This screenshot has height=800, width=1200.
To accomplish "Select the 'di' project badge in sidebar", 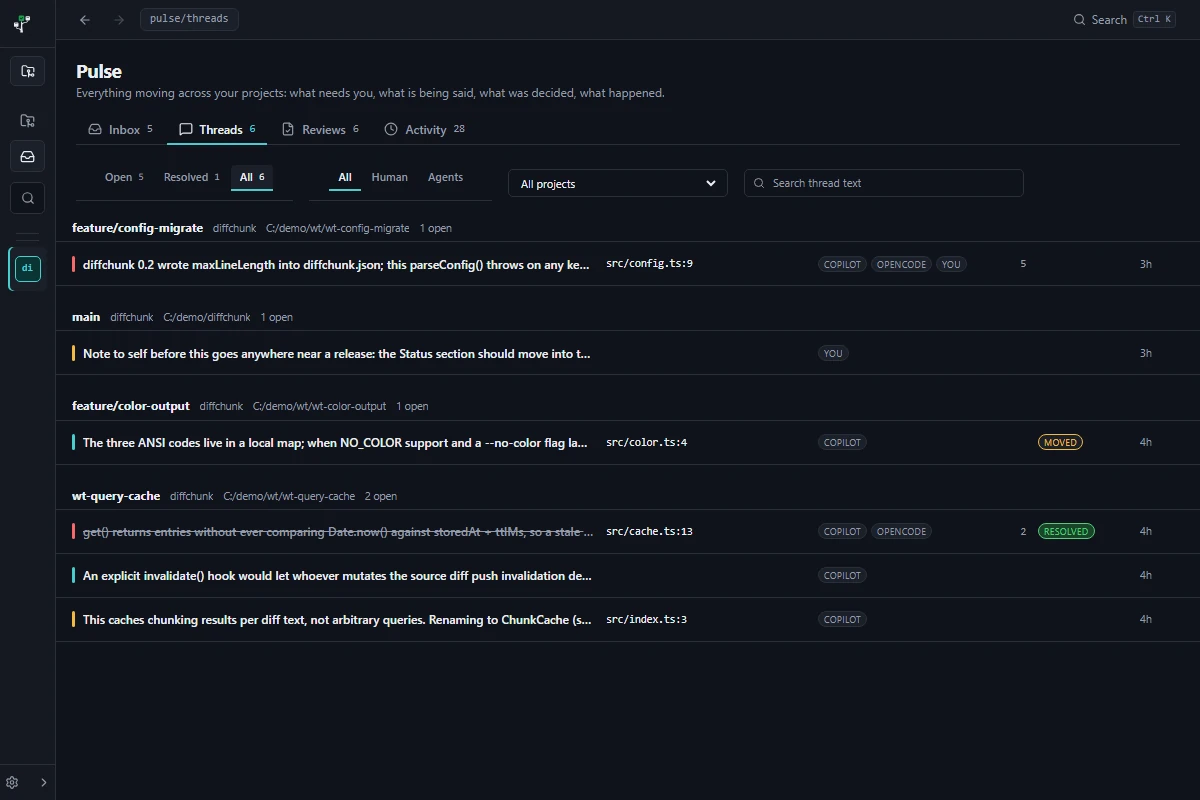I will tap(28, 269).
